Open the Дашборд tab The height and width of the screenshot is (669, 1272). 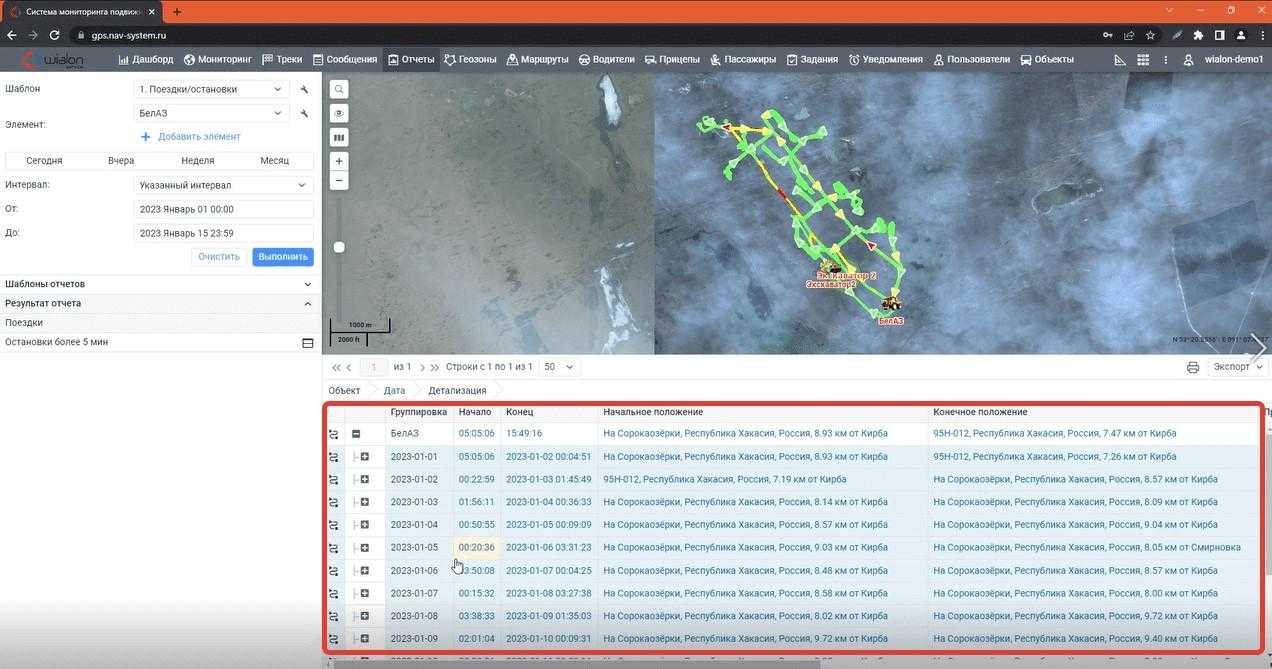point(146,60)
